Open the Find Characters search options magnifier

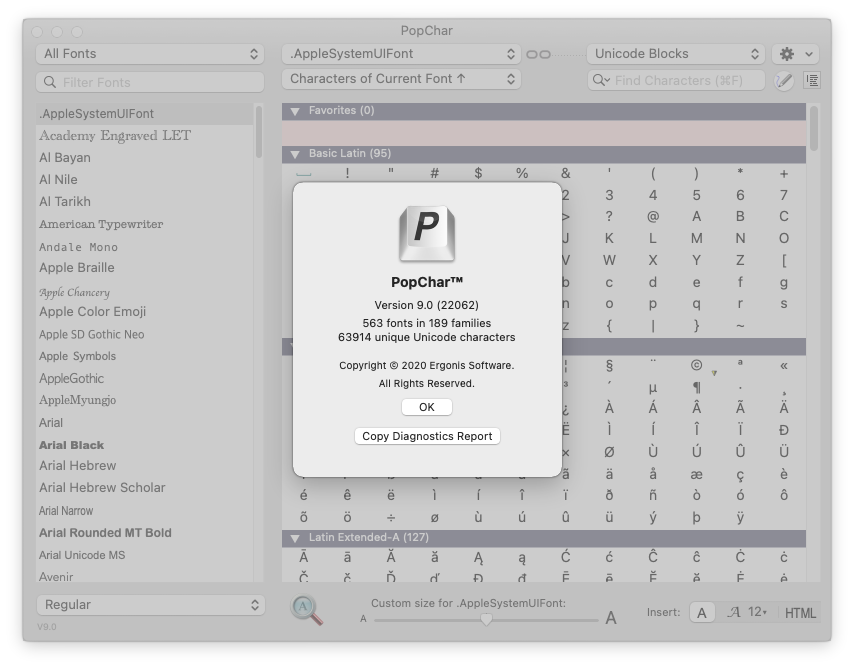click(x=601, y=81)
